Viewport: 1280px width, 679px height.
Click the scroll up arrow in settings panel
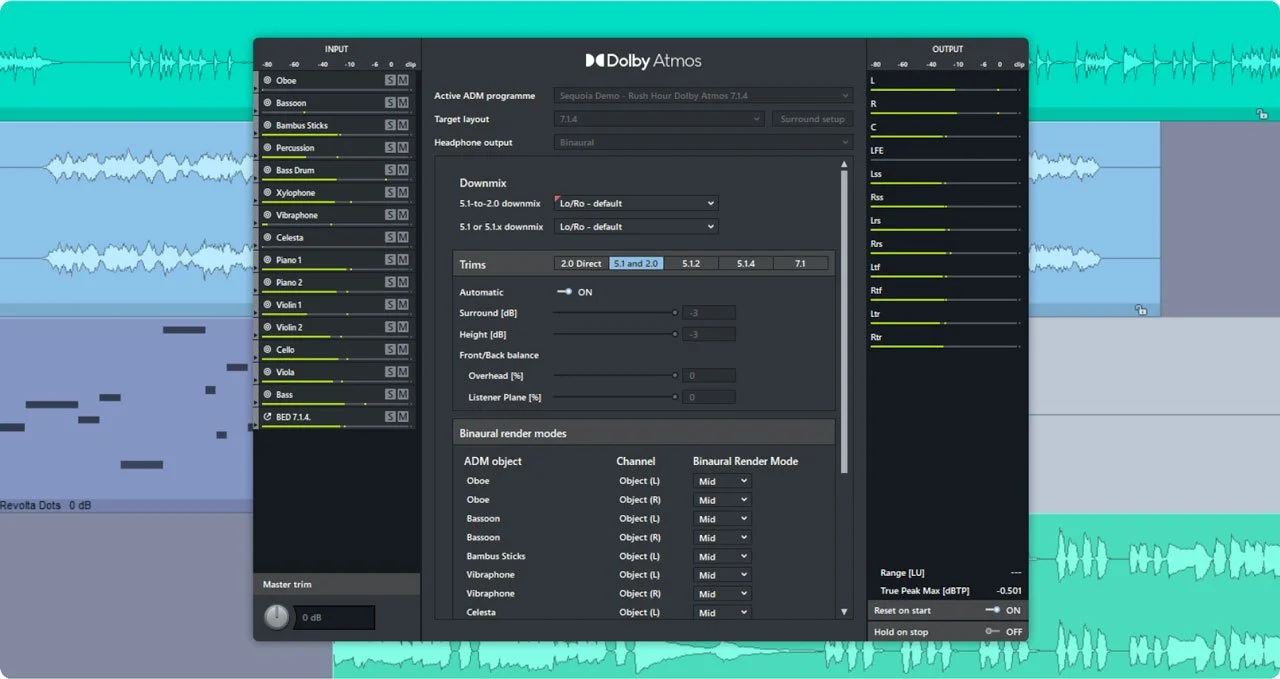pyautogui.click(x=844, y=164)
